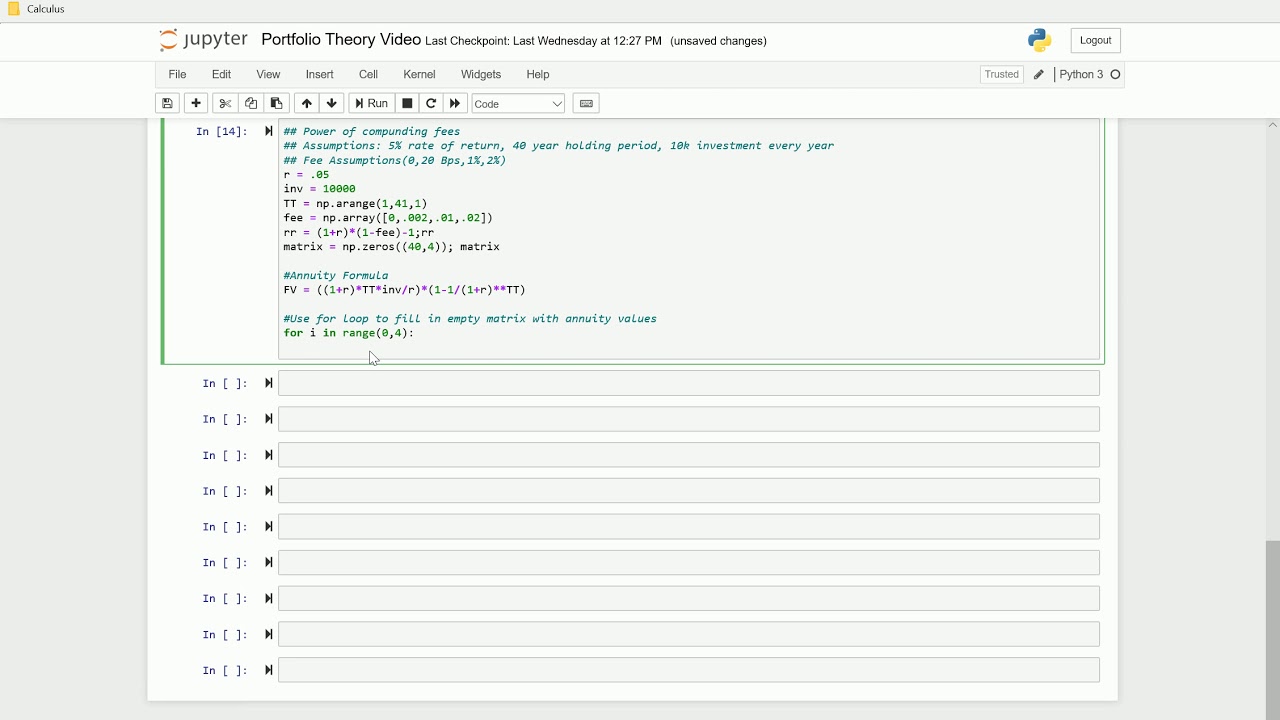Screen dimensions: 1280x720
Task: Click the Logout button
Action: coord(1095,40)
